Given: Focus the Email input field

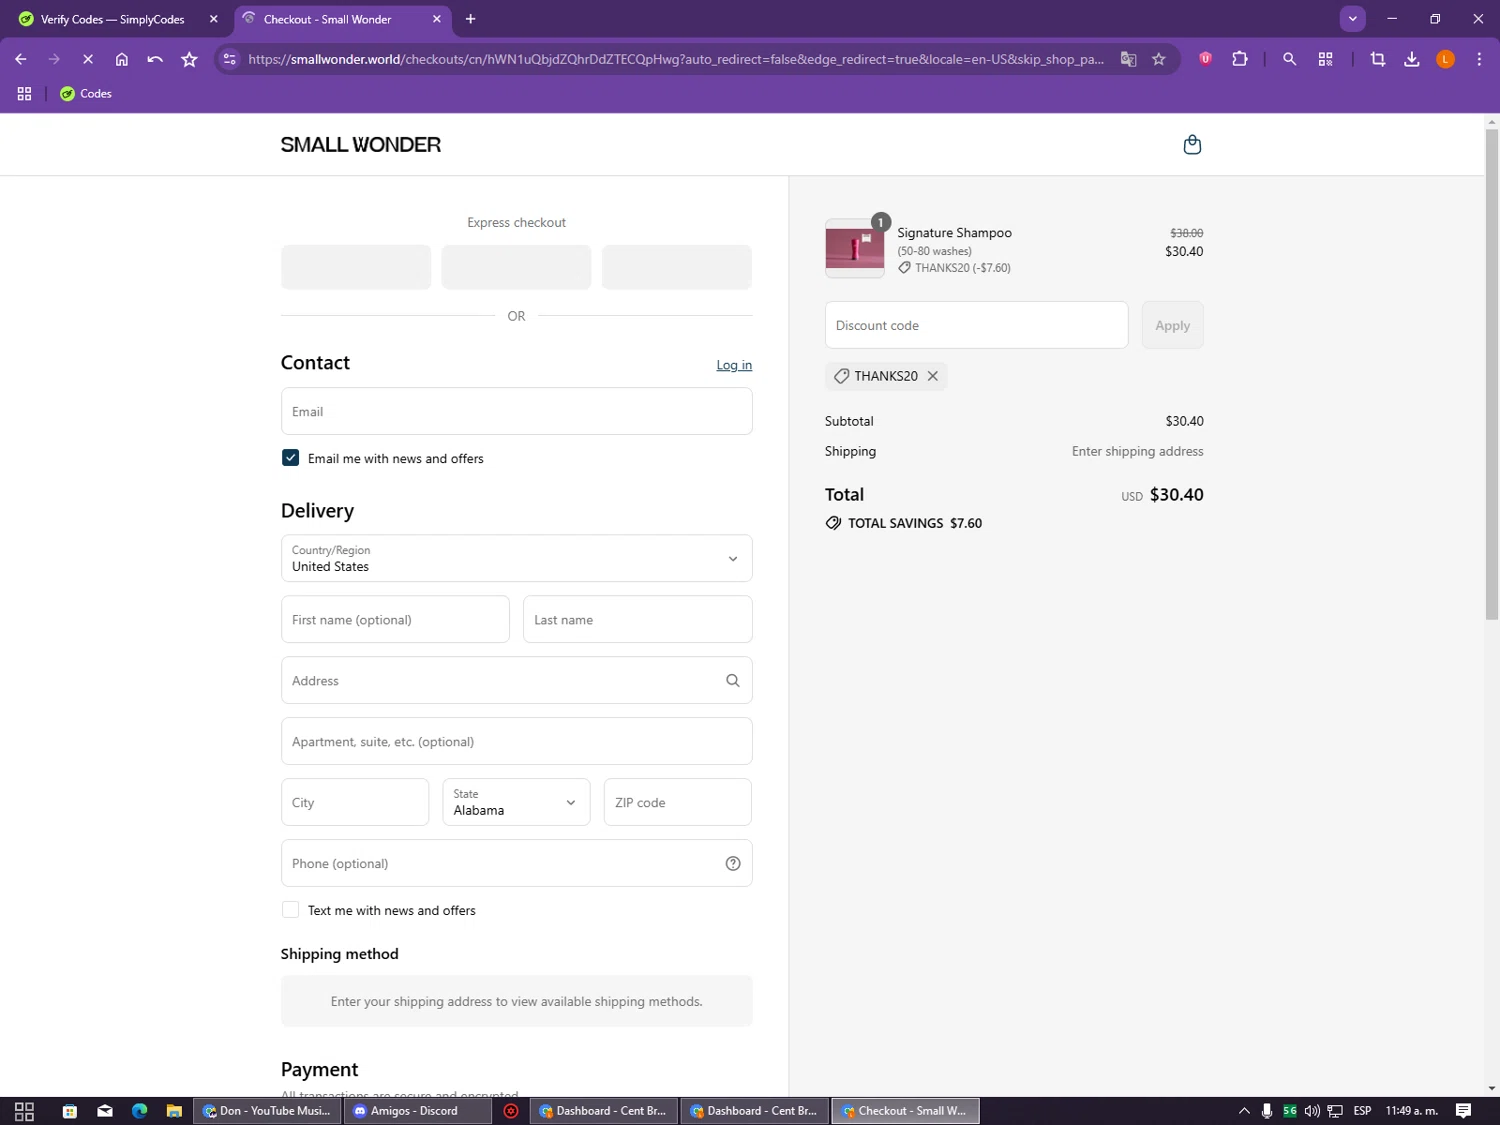Looking at the screenshot, I should [516, 411].
